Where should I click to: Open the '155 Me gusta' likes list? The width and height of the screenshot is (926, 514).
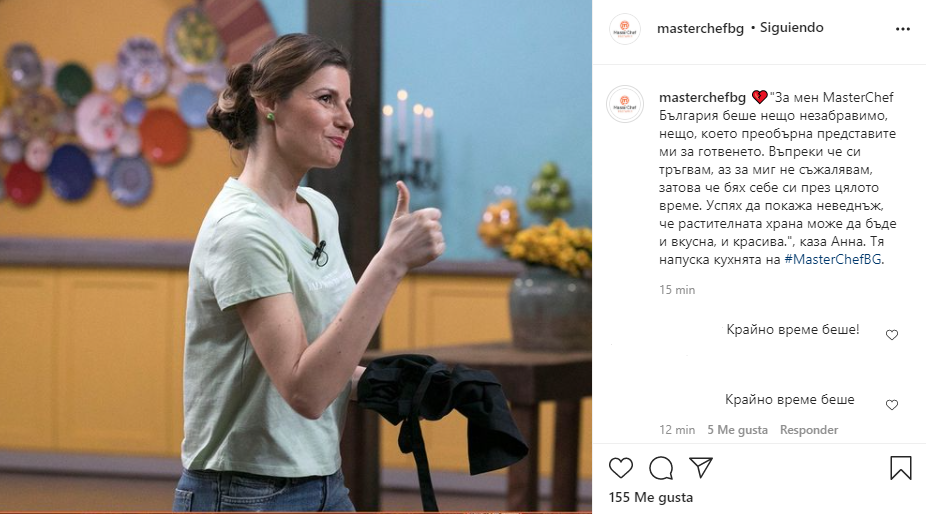pos(651,497)
